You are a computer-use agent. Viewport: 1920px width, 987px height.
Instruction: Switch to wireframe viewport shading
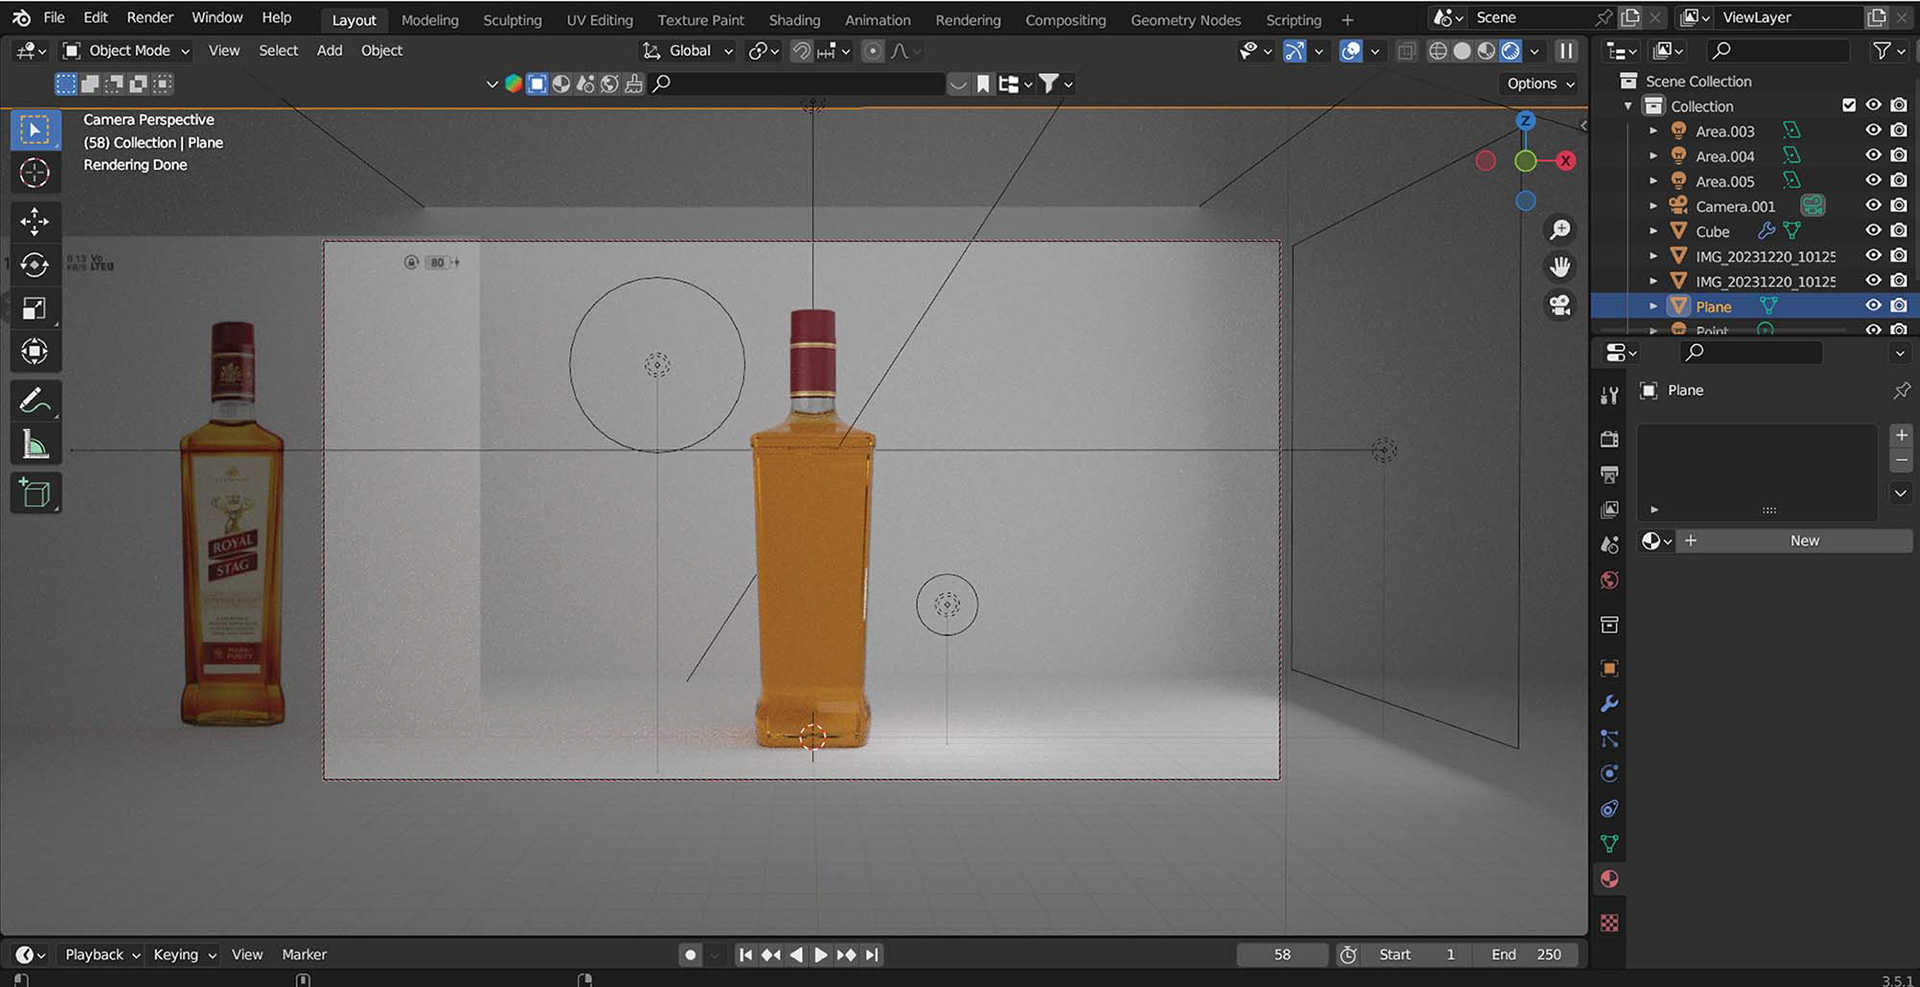(x=1438, y=51)
